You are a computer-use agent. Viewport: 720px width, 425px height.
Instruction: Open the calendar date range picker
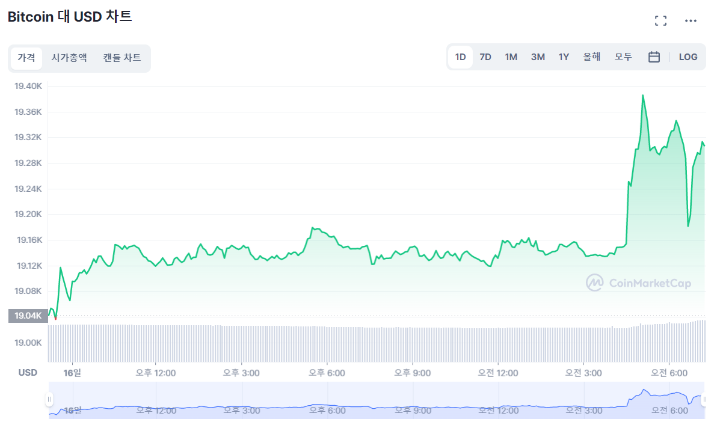[x=654, y=57]
